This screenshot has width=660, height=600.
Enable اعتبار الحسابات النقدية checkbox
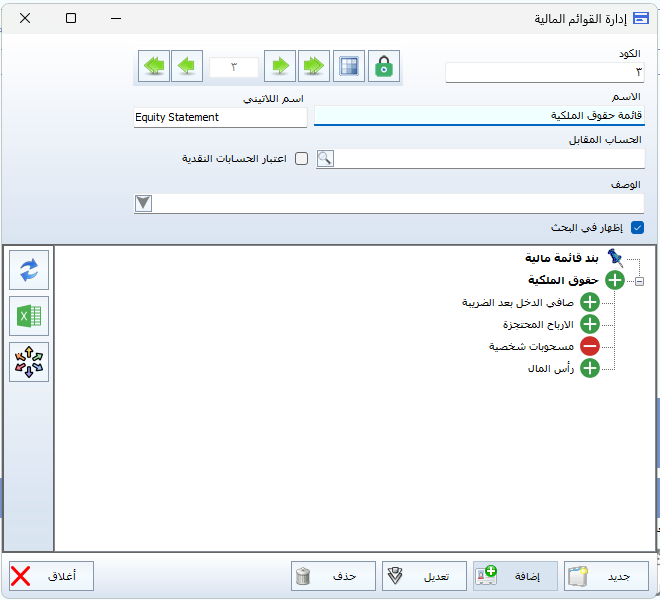point(301,159)
